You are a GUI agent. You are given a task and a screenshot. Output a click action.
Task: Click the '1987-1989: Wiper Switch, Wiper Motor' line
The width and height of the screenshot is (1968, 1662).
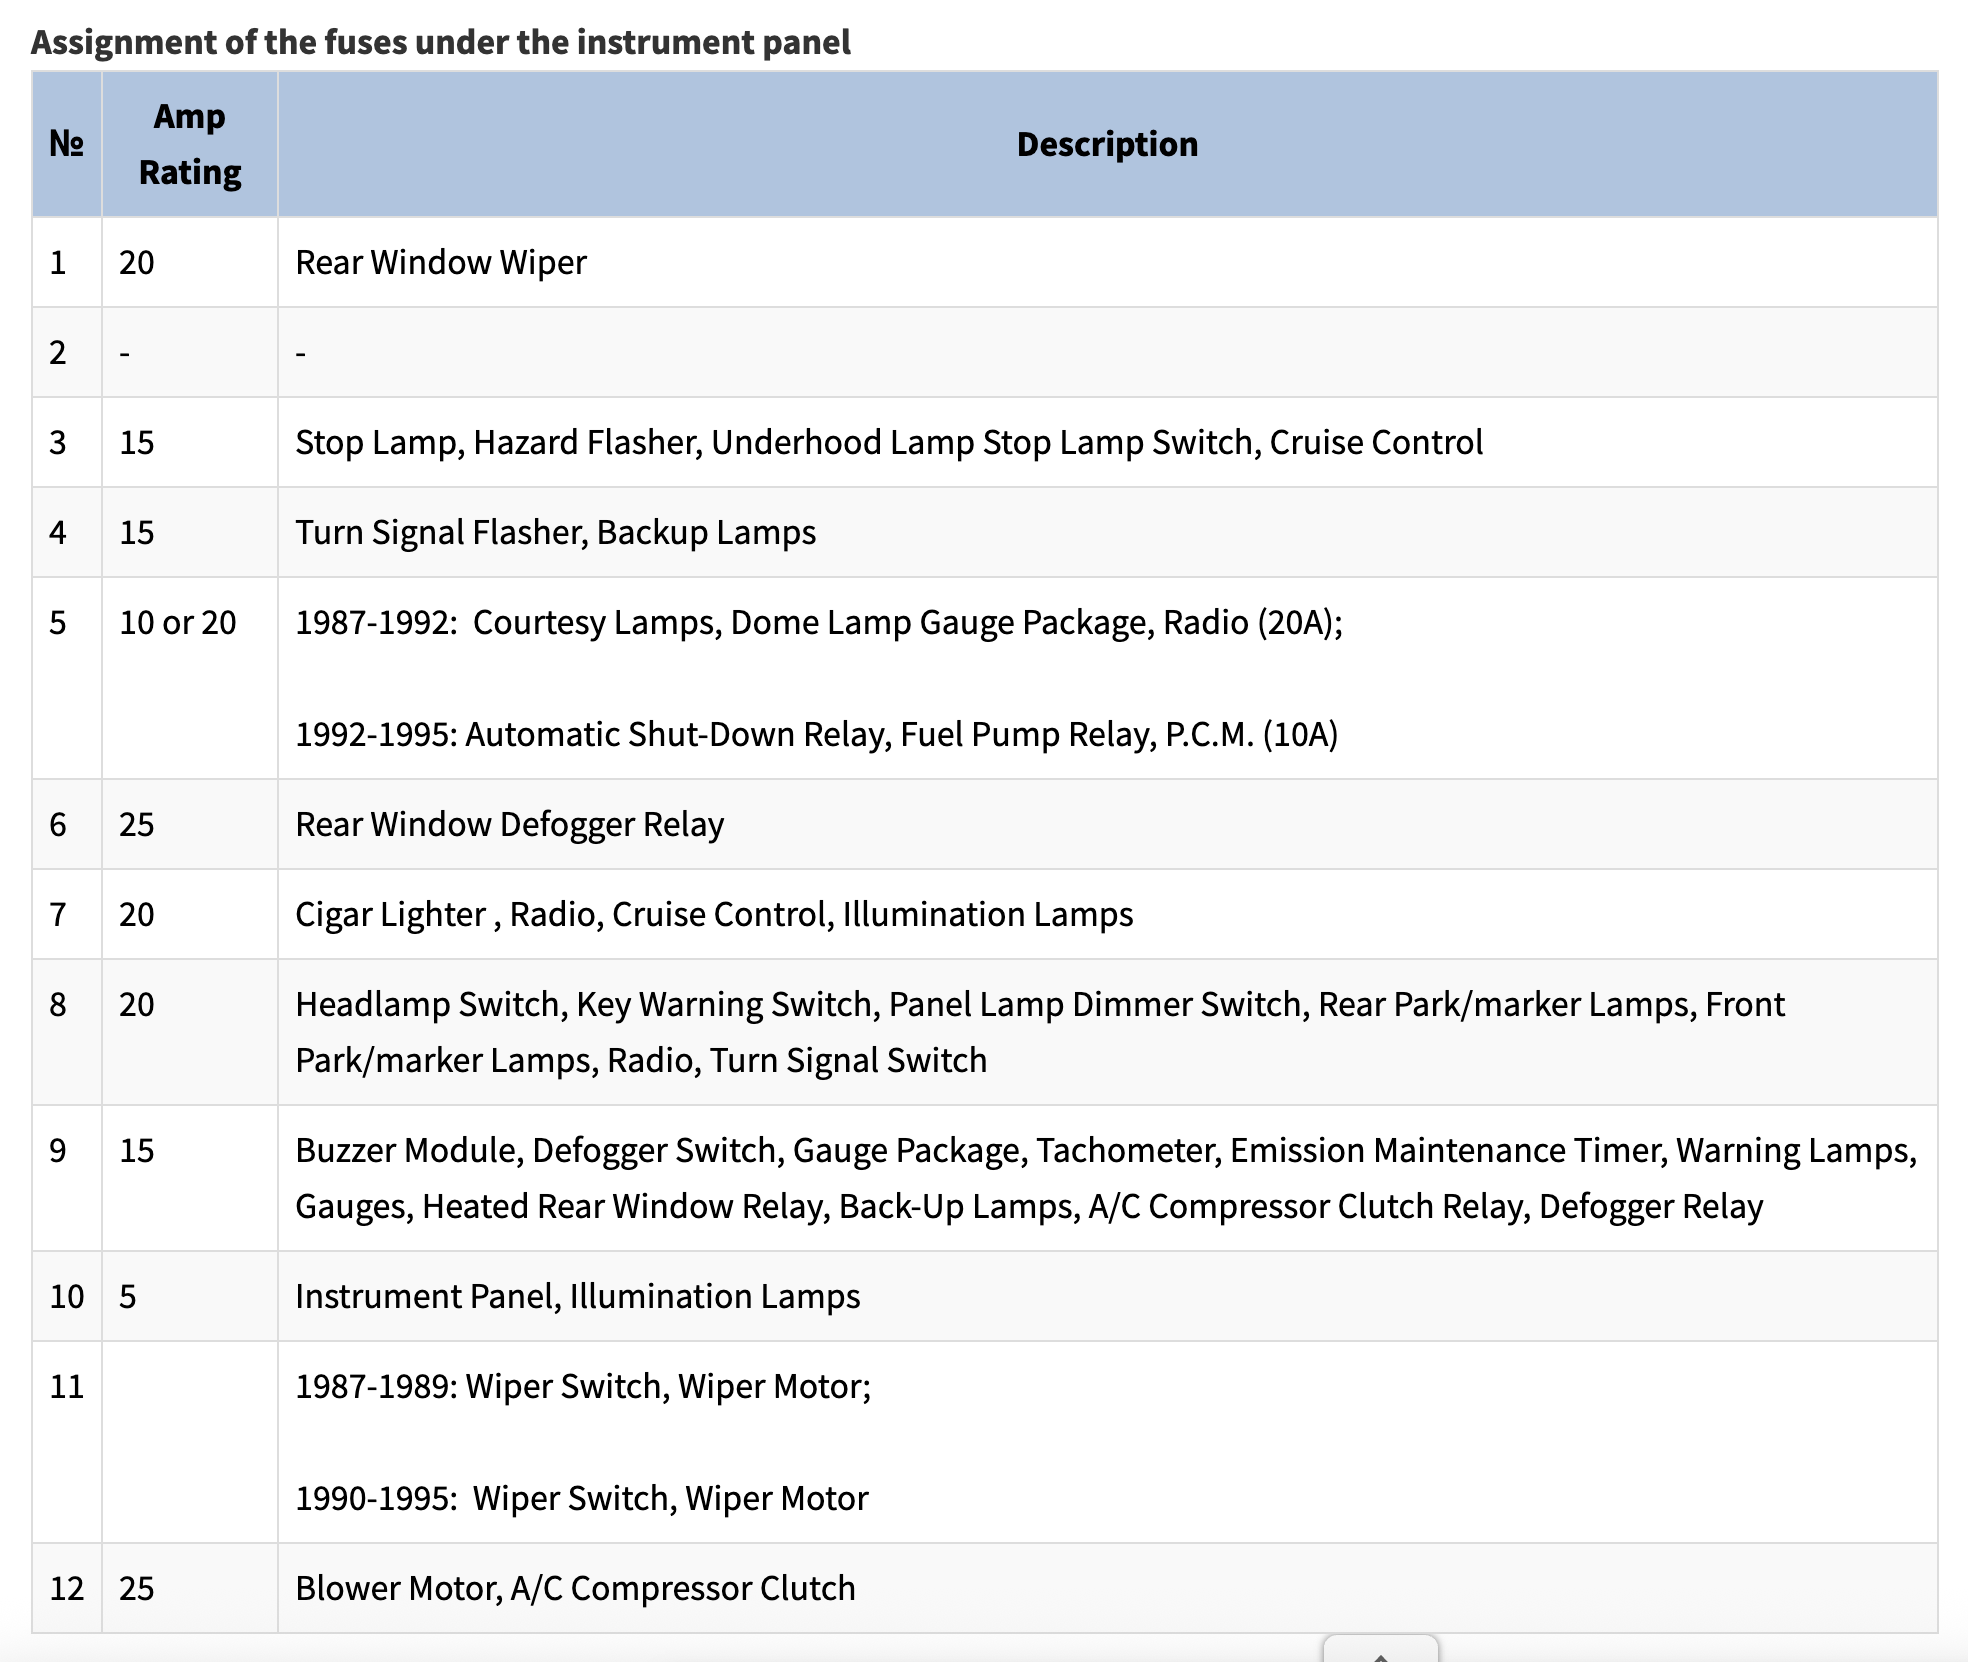[x=583, y=1386]
